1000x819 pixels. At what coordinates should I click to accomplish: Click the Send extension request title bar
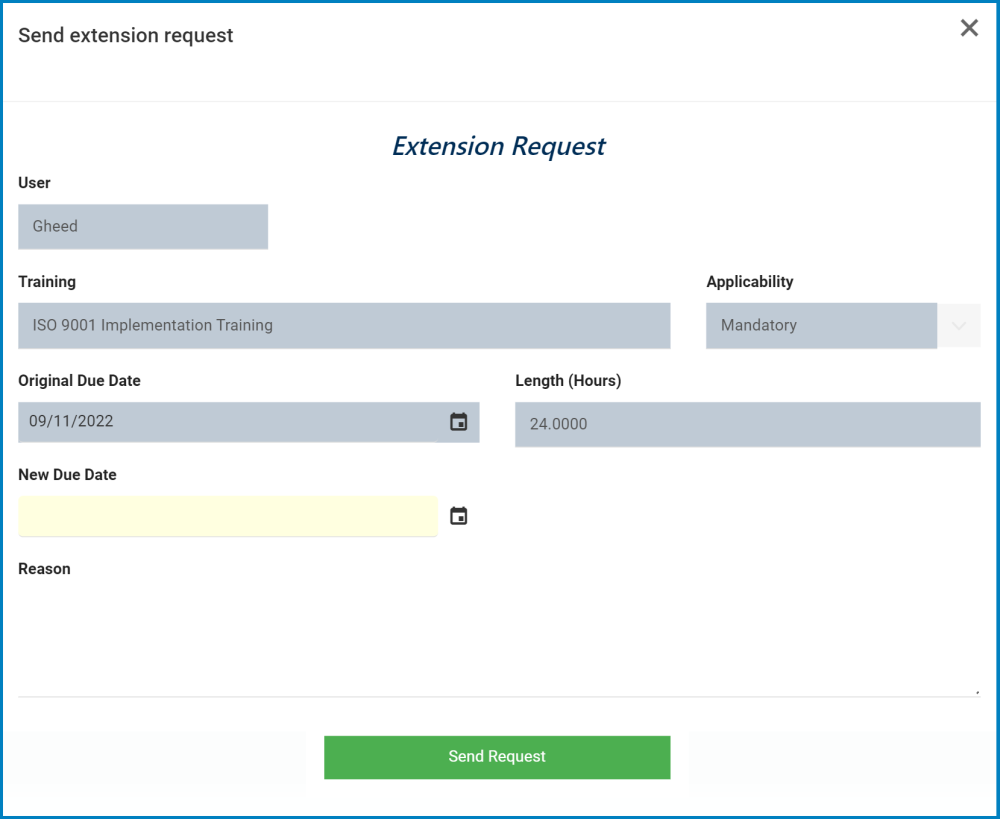point(125,35)
